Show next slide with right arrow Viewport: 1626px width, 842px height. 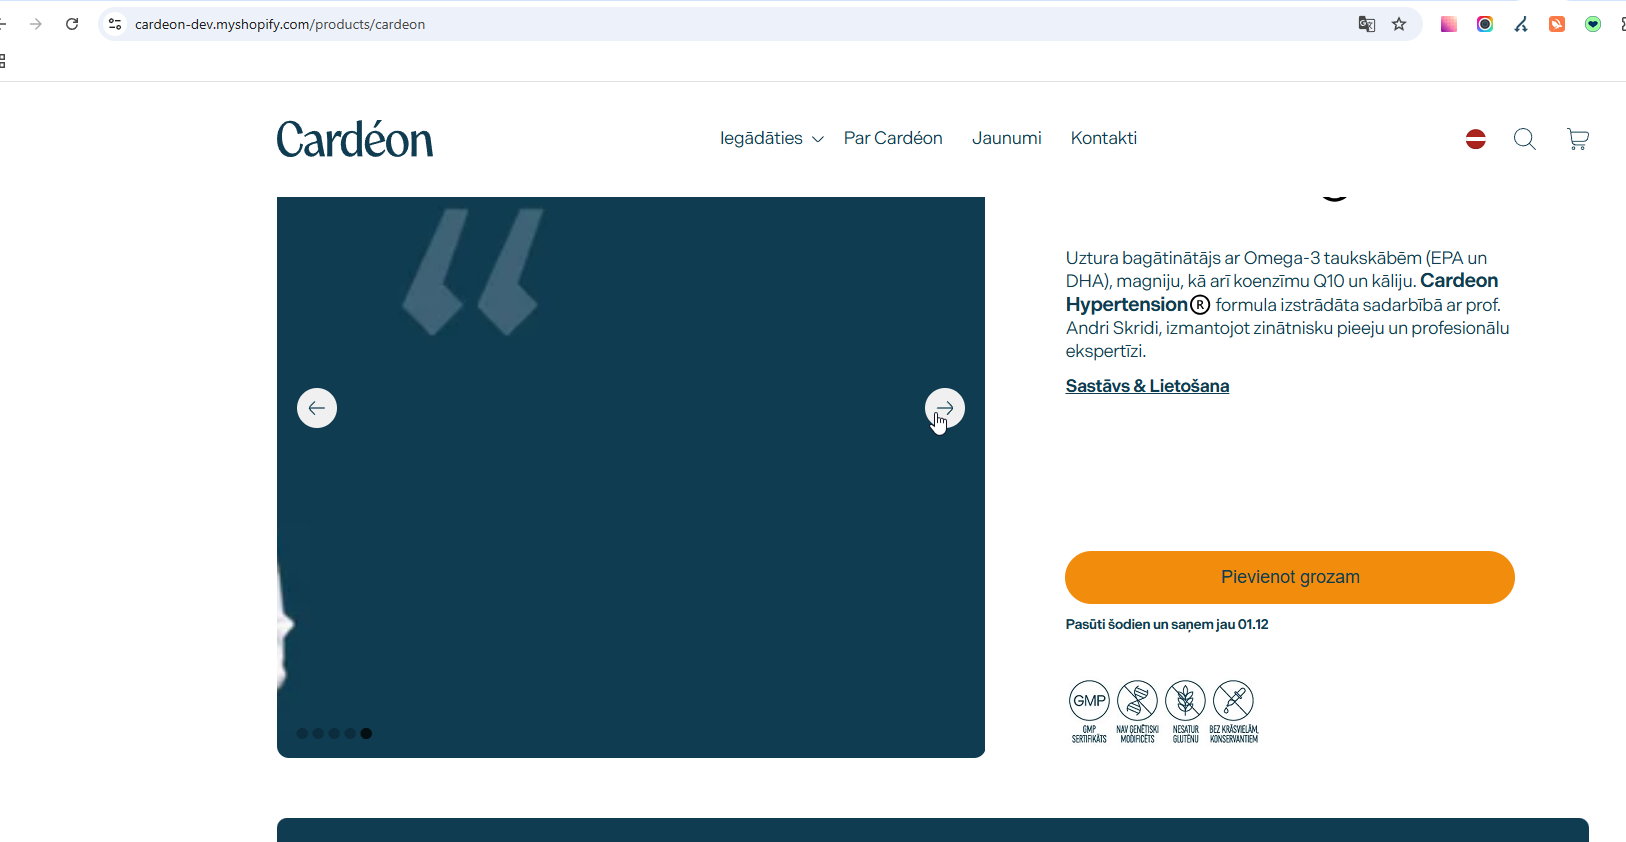pos(945,408)
